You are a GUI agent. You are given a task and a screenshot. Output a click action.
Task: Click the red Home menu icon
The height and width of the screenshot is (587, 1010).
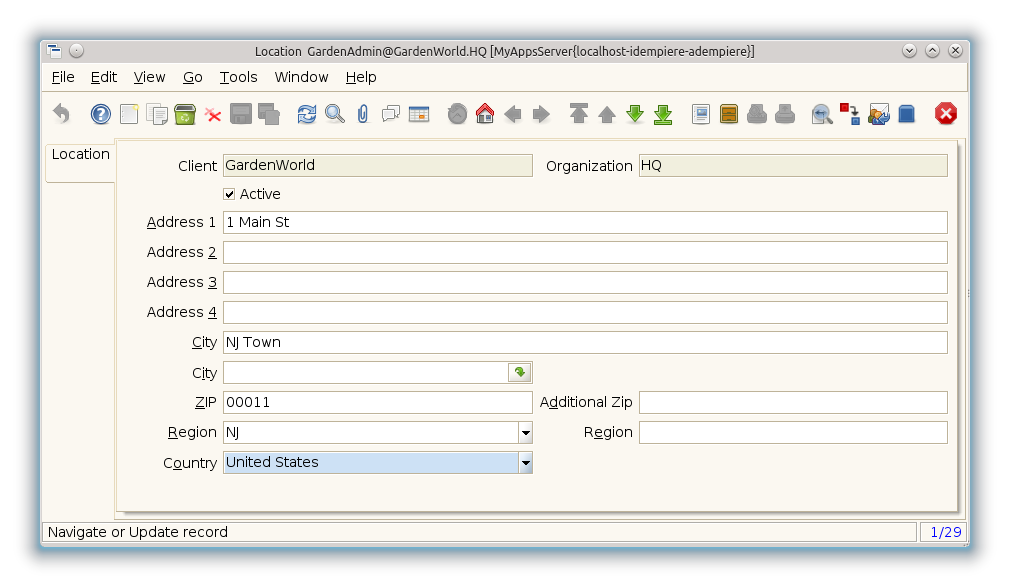click(x=485, y=114)
